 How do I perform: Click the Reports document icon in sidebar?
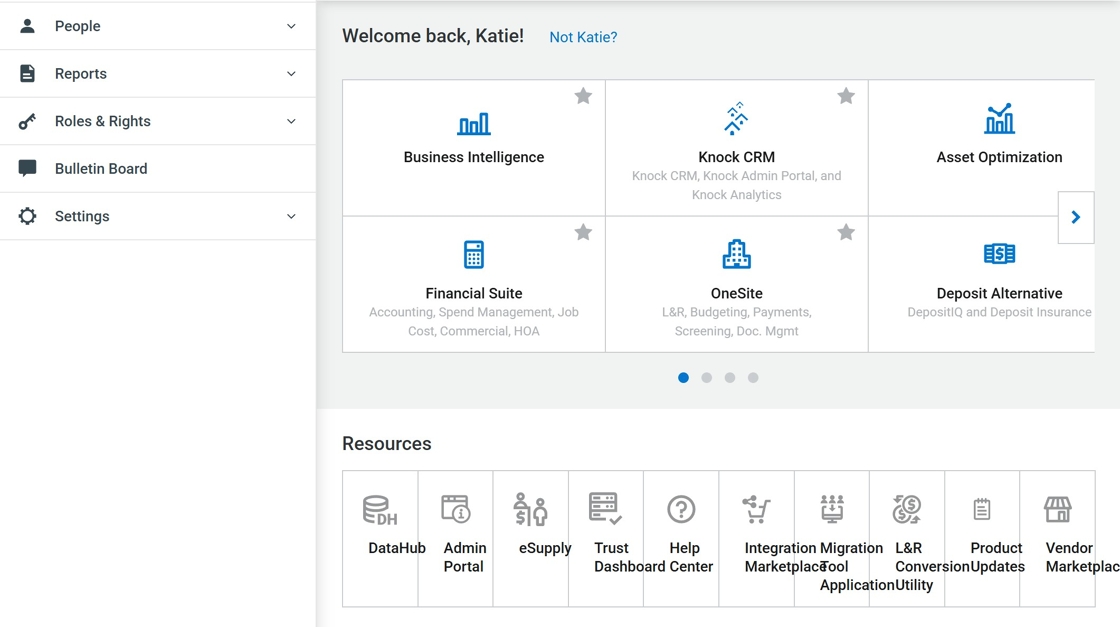click(27, 73)
